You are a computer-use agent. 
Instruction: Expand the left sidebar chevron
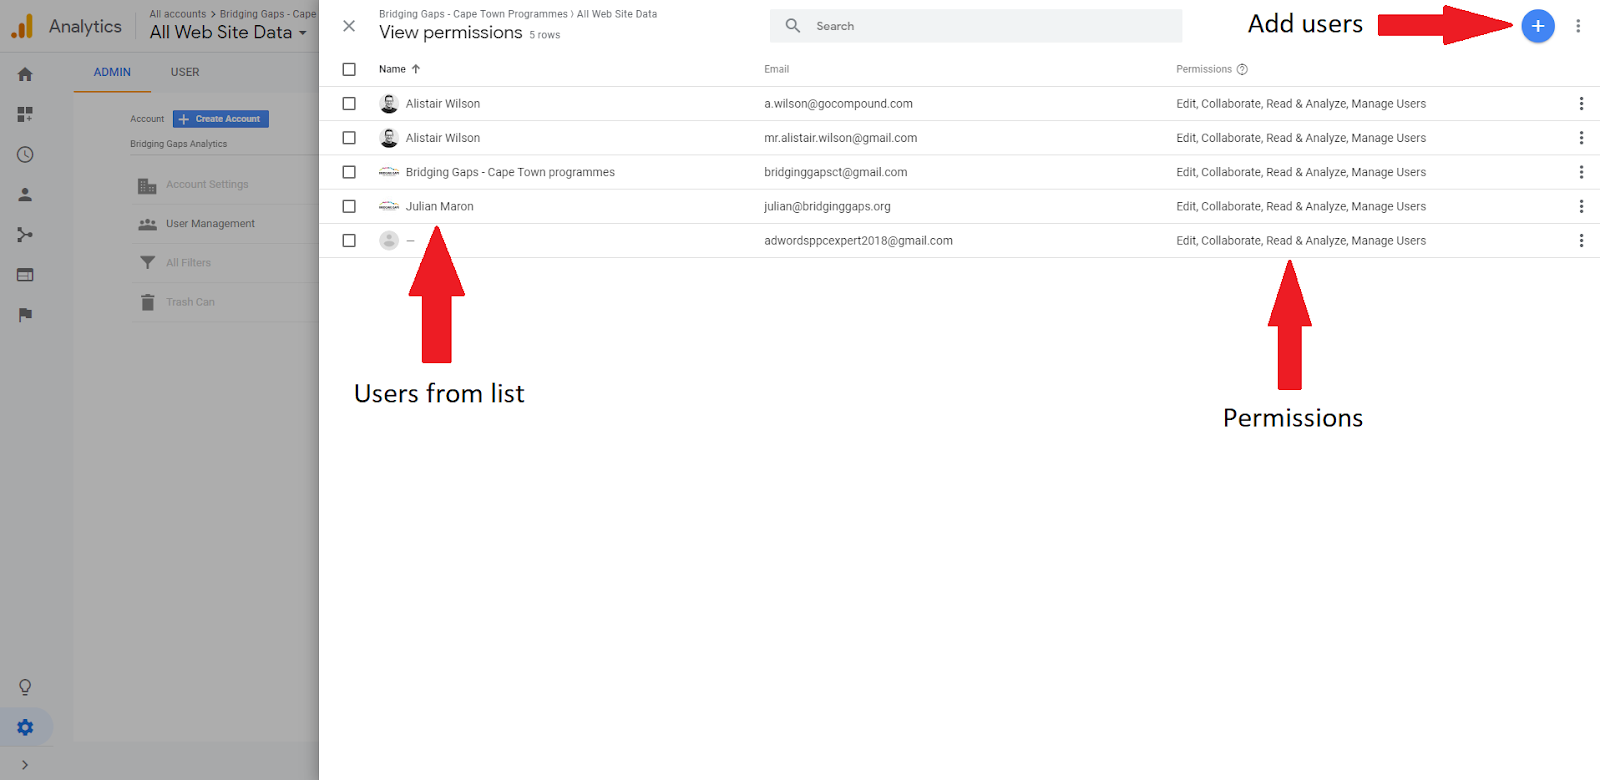pos(25,765)
